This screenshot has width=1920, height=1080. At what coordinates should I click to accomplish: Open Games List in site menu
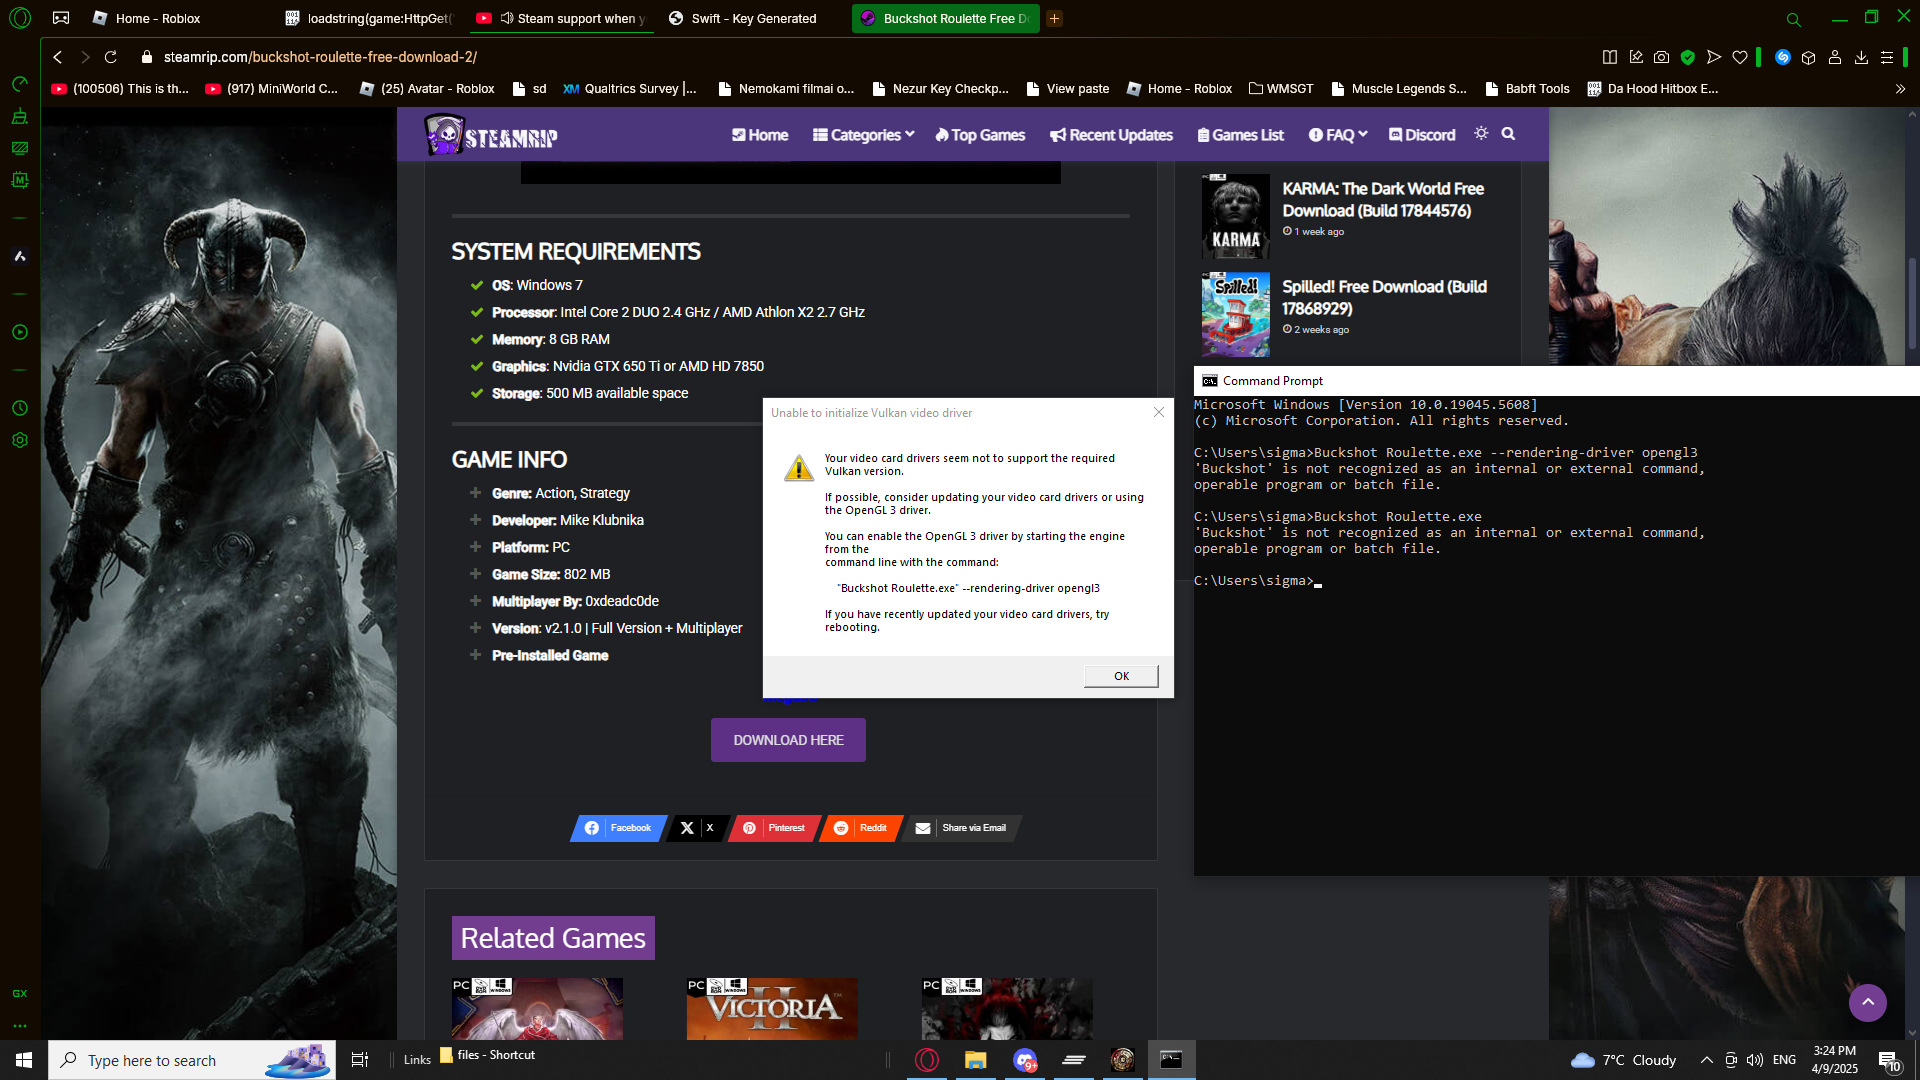(x=1240, y=135)
